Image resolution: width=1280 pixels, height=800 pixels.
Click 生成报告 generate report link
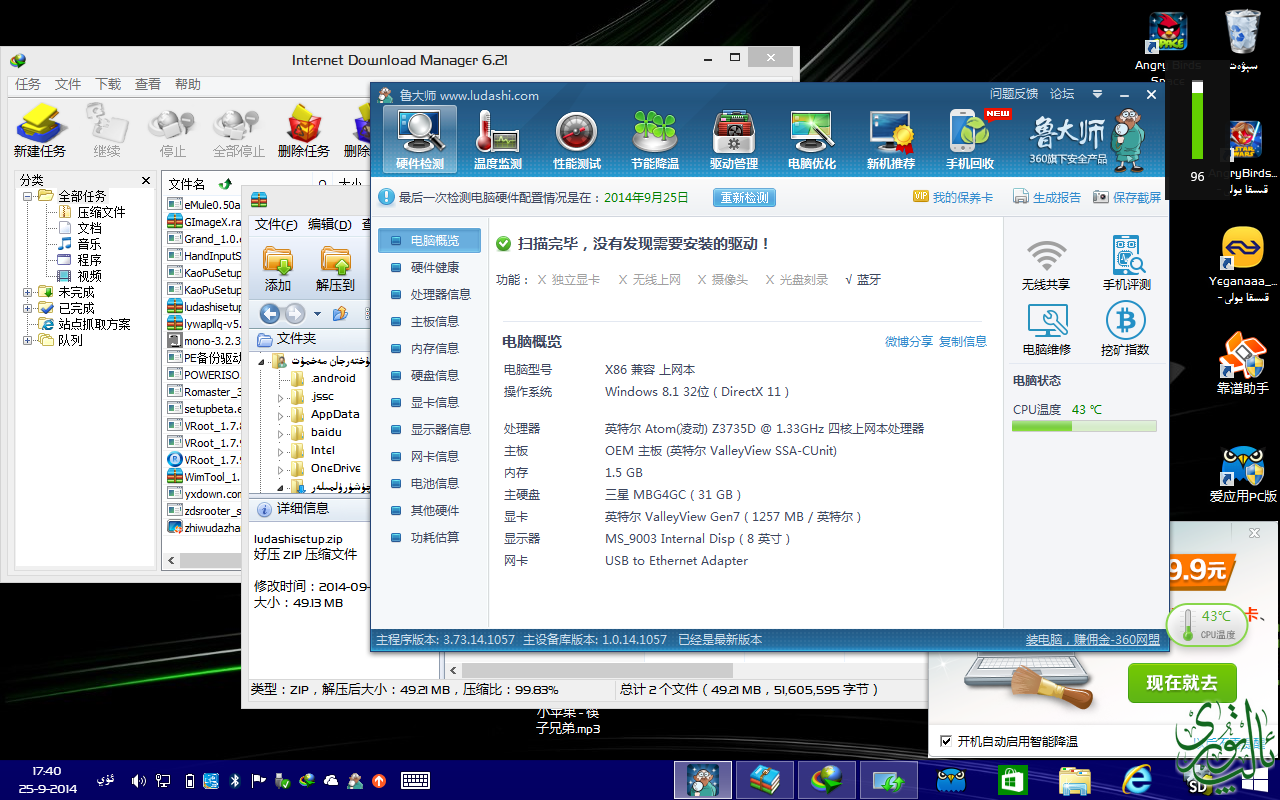click(x=1047, y=198)
